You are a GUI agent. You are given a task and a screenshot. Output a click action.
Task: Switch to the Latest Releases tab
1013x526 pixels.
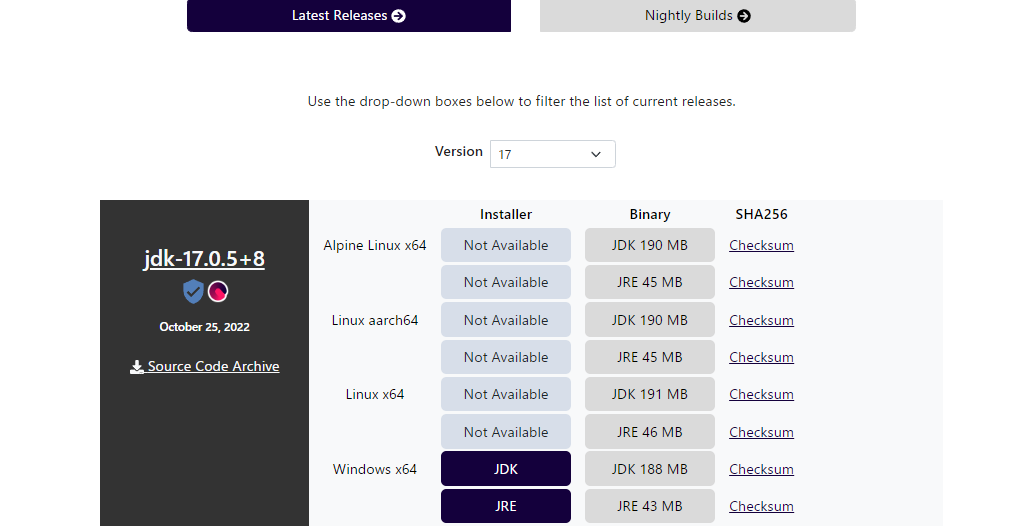point(348,16)
